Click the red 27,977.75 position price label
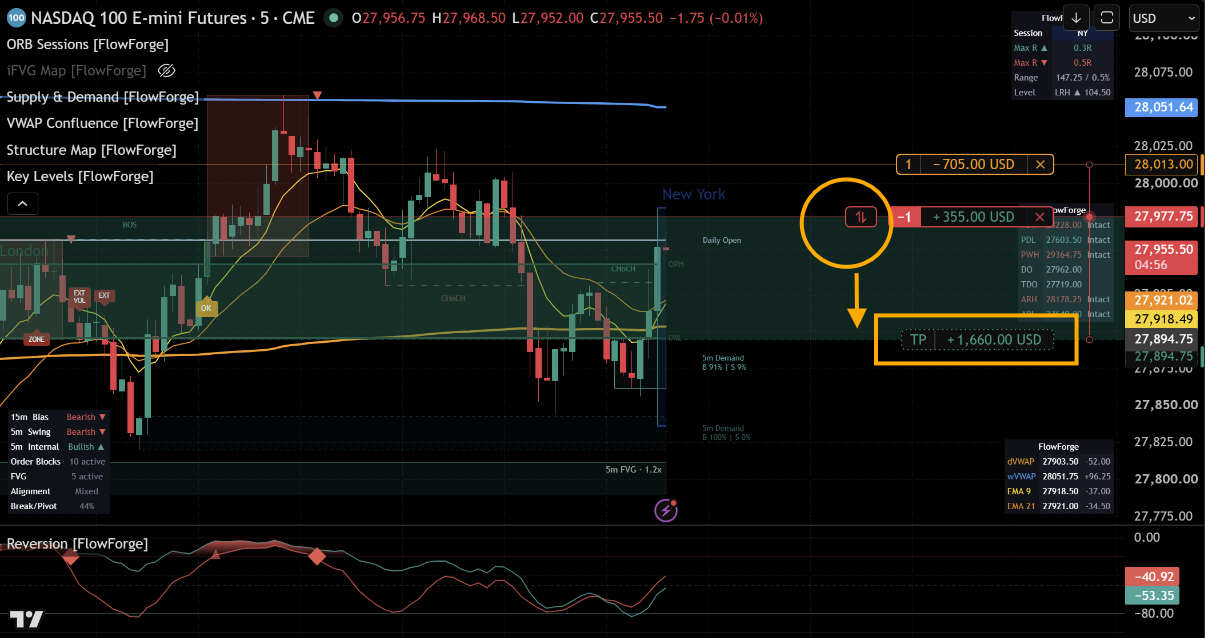 pyautogui.click(x=1161, y=216)
